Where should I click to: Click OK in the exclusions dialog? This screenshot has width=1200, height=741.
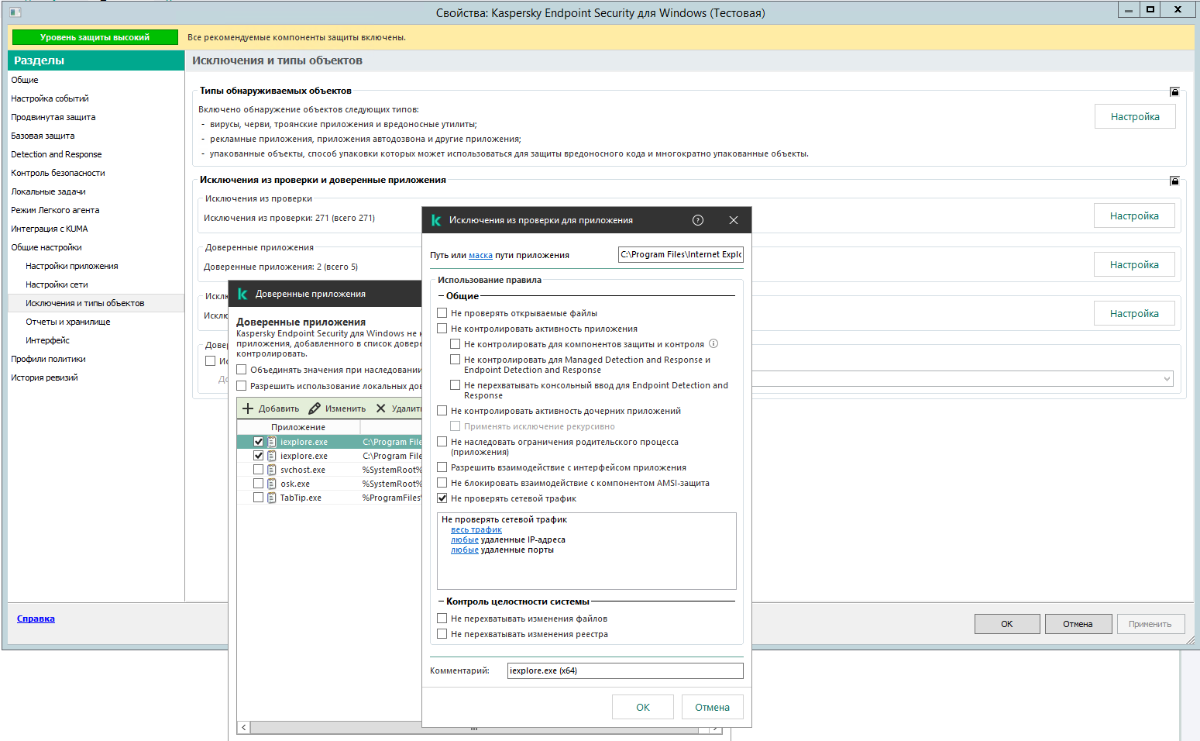[x=643, y=707]
